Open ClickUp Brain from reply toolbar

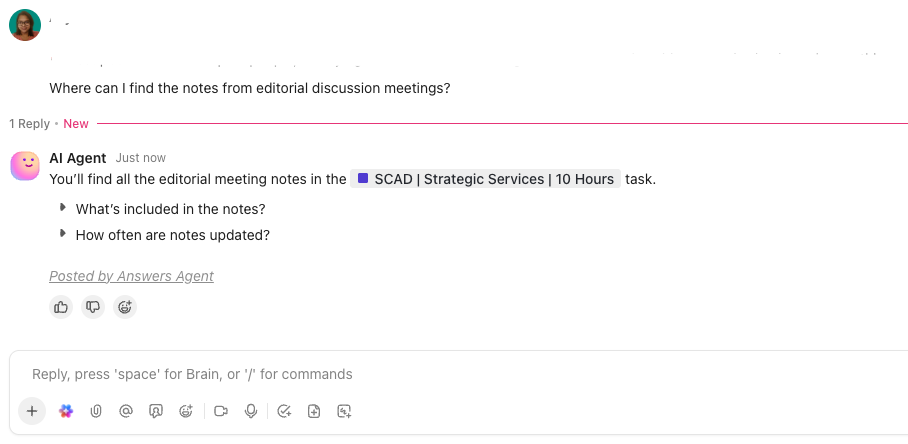[66, 411]
